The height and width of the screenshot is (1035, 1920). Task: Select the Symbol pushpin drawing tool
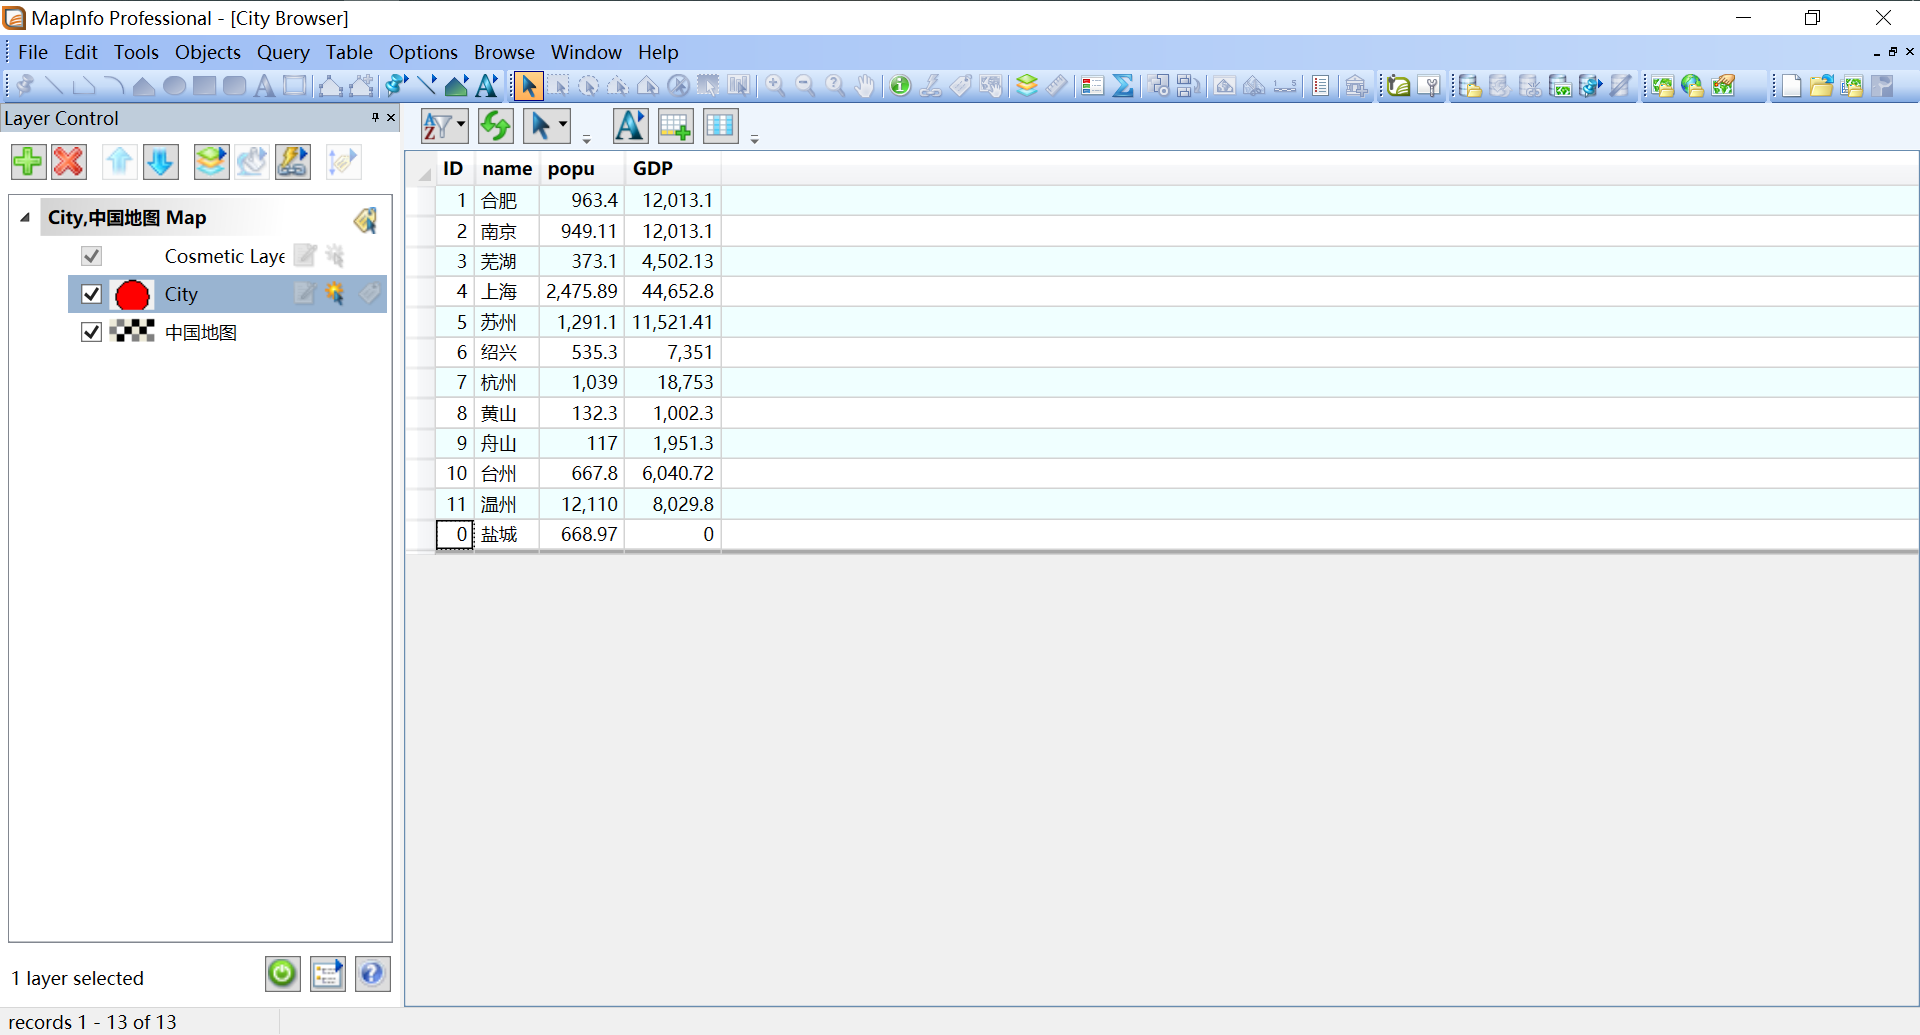point(25,86)
